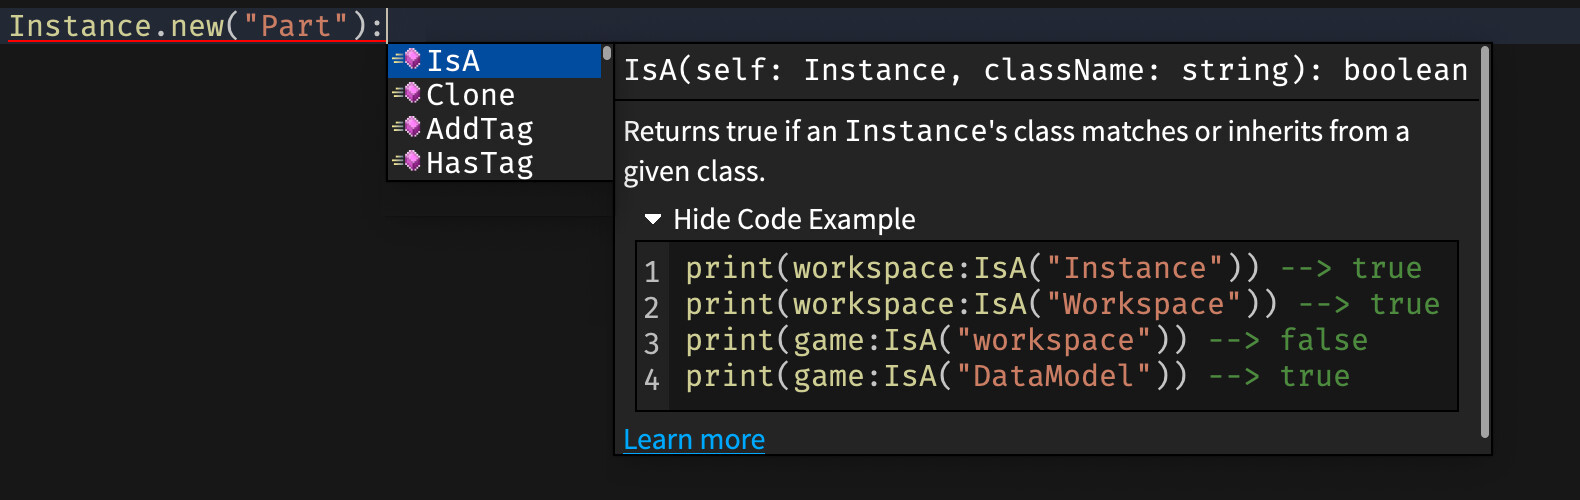Collapse the code example using the triangle arrow
Screen dimensions: 1580x500
pyautogui.click(x=653, y=219)
